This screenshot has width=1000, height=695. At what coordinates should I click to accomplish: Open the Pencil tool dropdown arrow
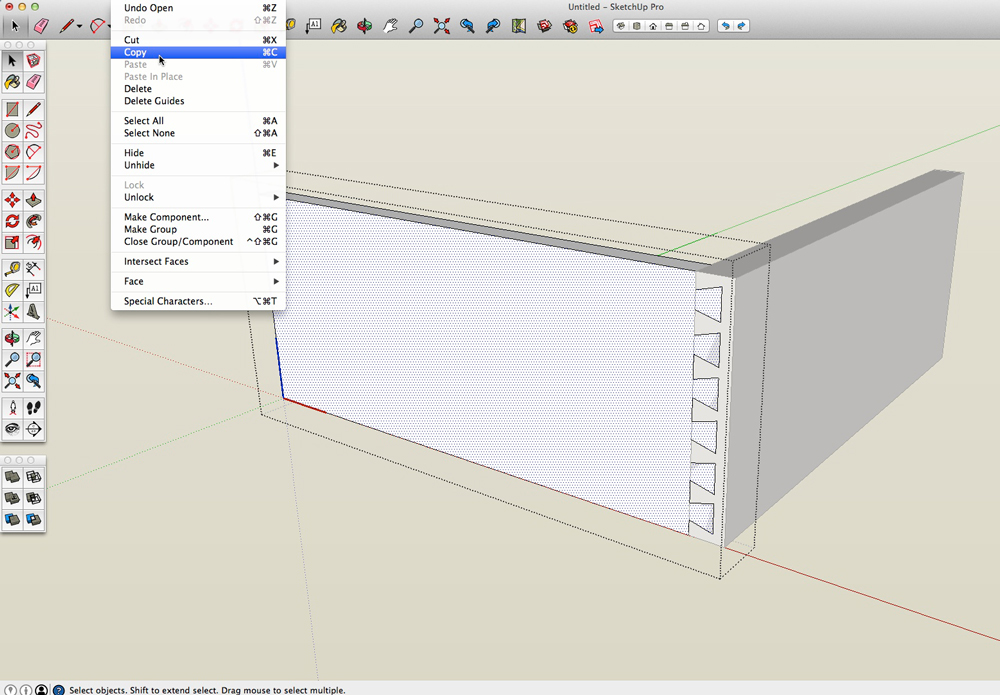(x=79, y=27)
